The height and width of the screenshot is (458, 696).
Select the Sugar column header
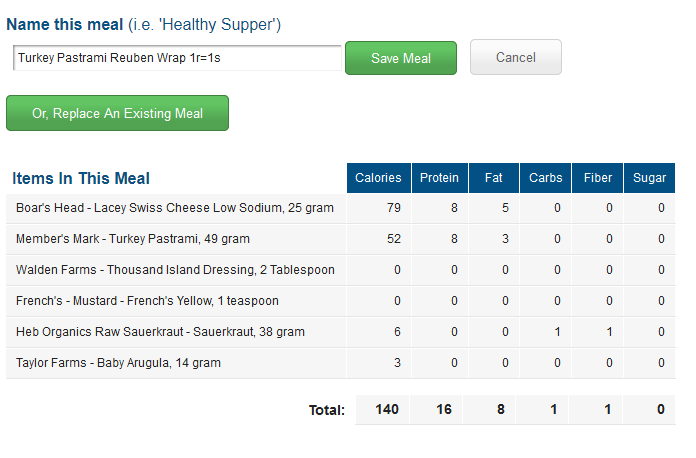(649, 178)
